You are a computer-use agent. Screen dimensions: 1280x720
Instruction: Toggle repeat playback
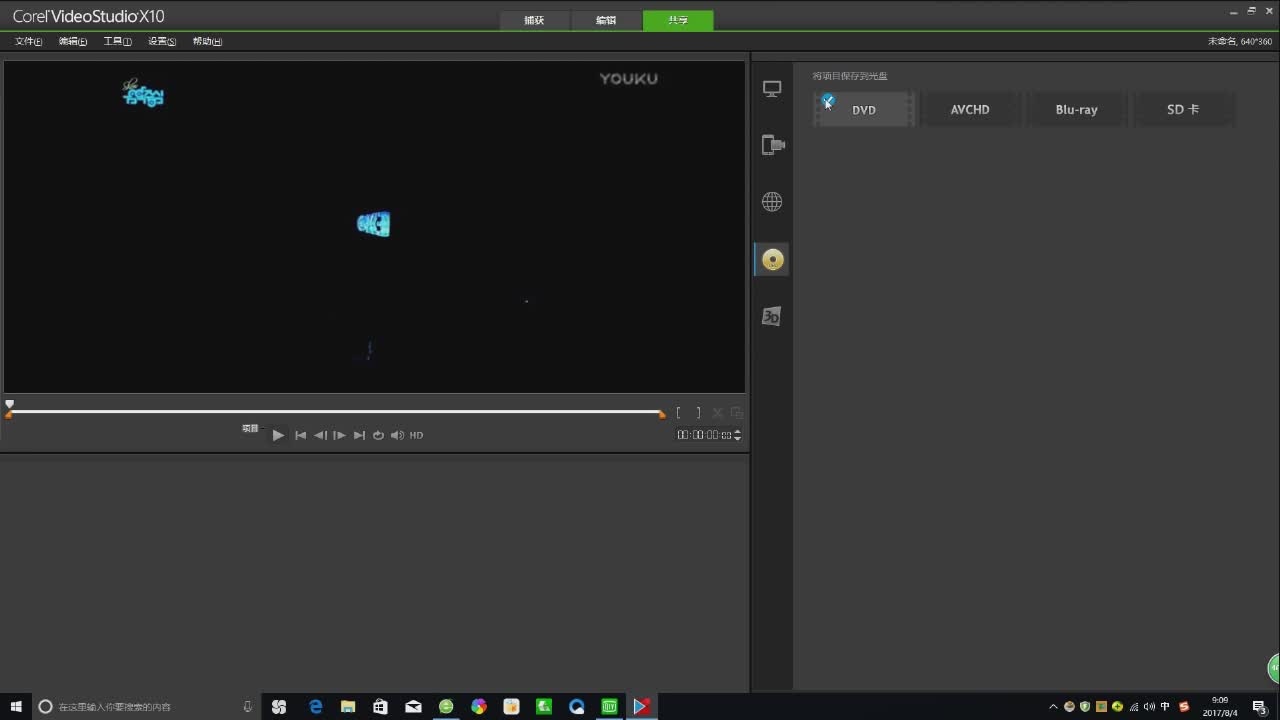pyautogui.click(x=378, y=435)
